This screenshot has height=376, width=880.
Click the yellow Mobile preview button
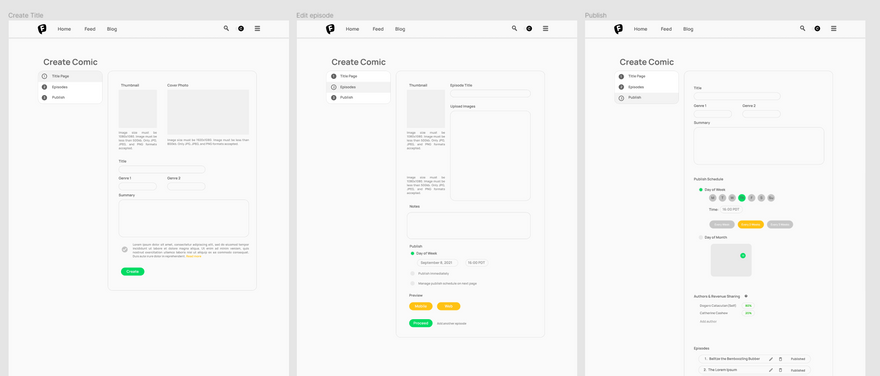[x=421, y=306]
